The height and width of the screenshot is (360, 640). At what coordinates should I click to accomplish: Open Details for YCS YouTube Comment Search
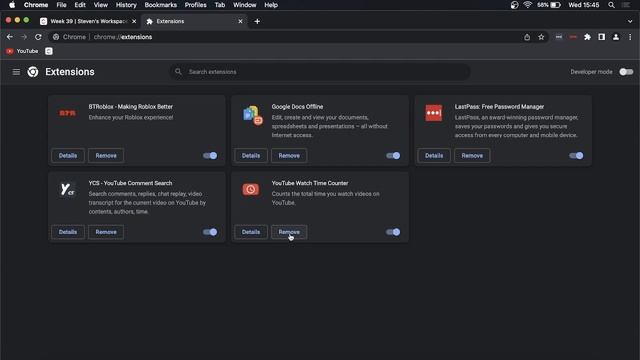click(68, 232)
